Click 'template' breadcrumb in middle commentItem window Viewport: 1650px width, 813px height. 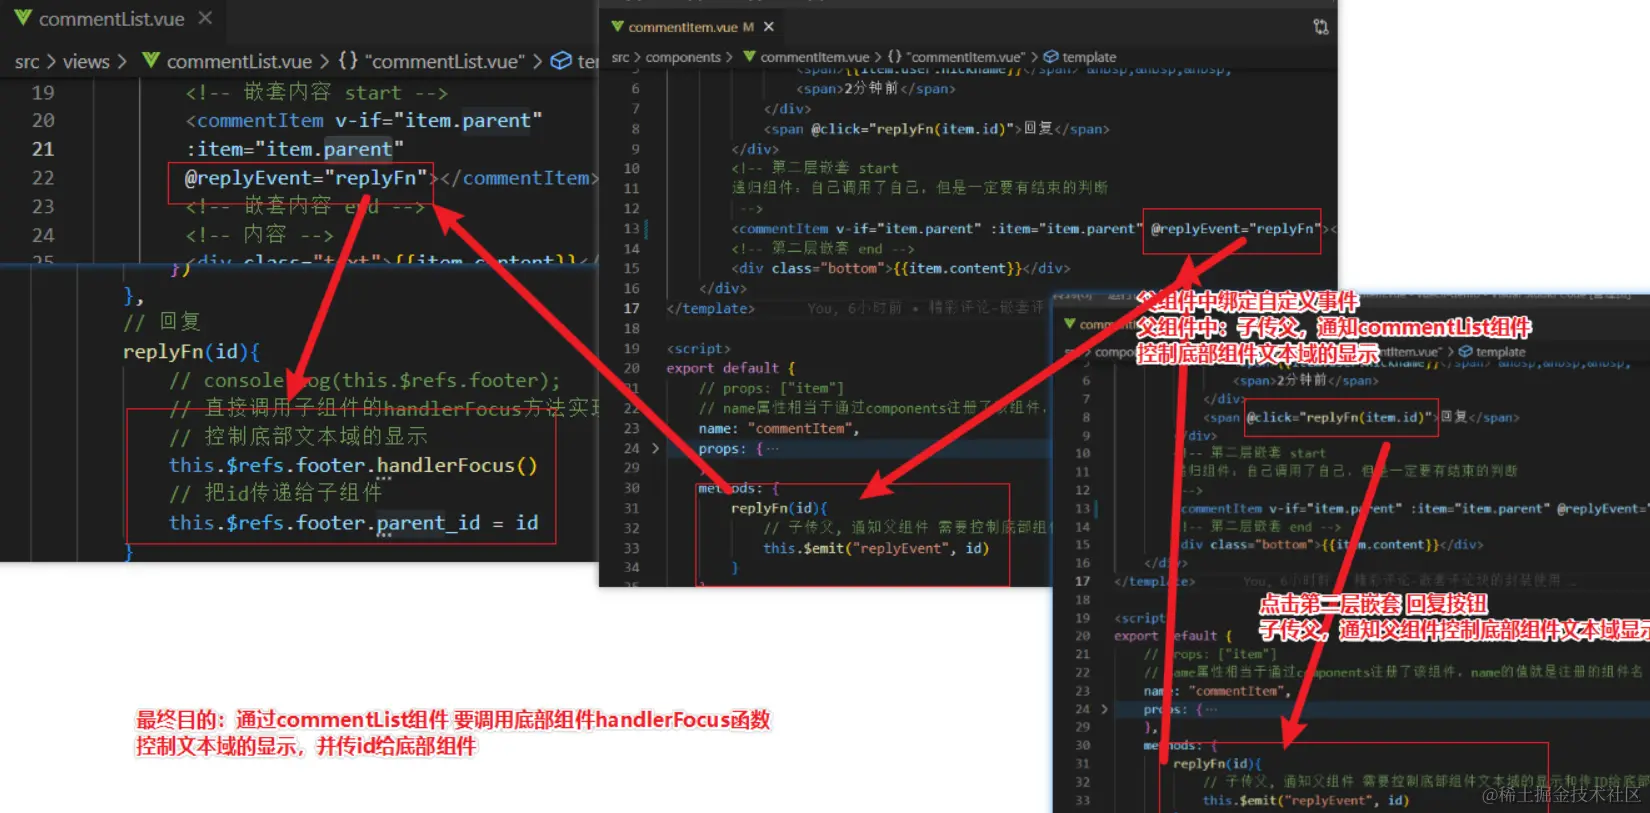[1089, 57]
